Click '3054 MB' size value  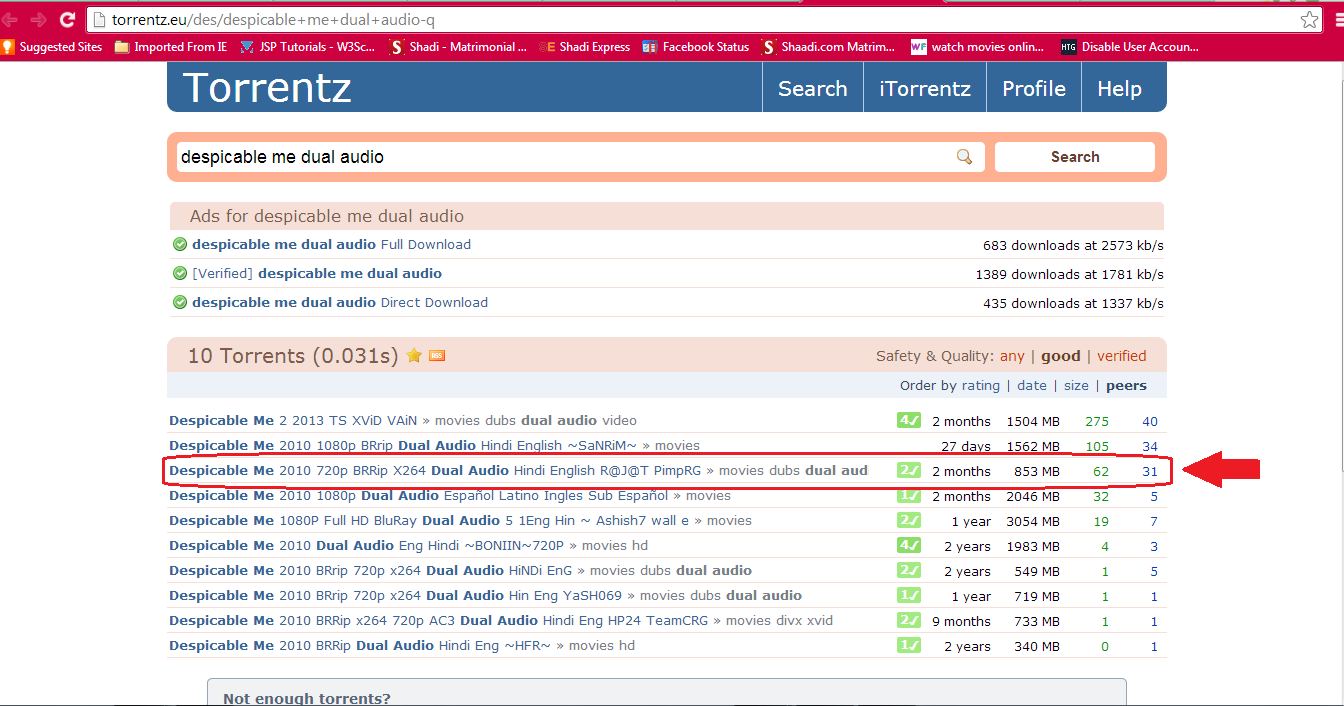point(1034,521)
